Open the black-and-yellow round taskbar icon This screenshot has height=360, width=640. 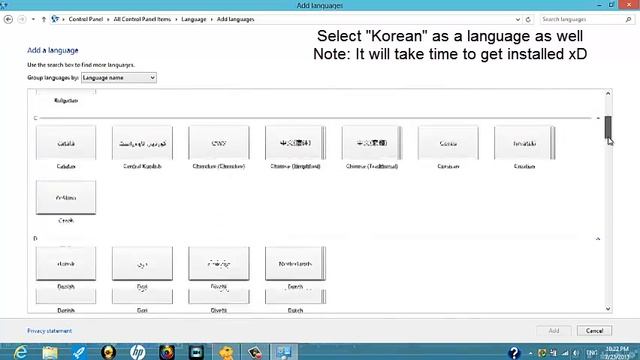[x=109, y=352]
